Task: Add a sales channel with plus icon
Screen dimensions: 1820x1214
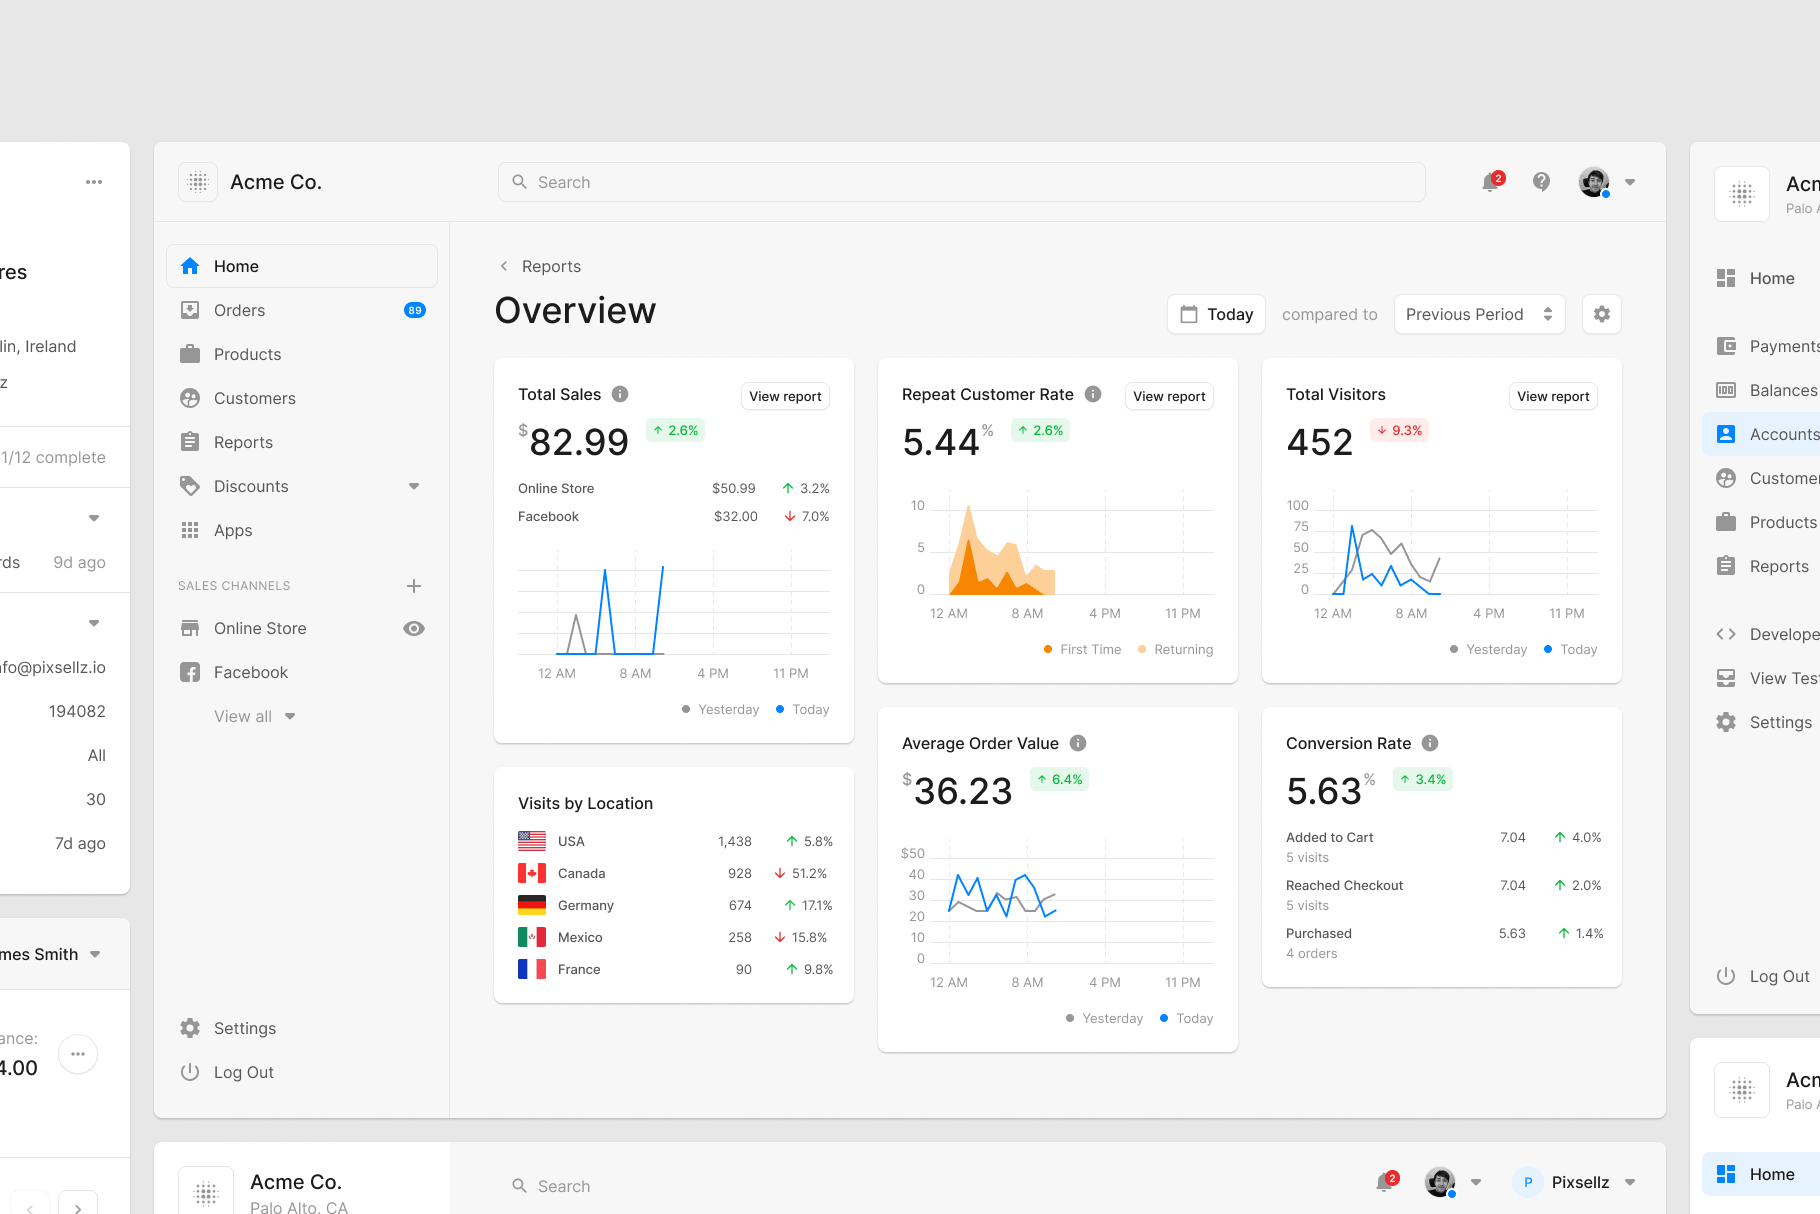Action: [x=414, y=586]
